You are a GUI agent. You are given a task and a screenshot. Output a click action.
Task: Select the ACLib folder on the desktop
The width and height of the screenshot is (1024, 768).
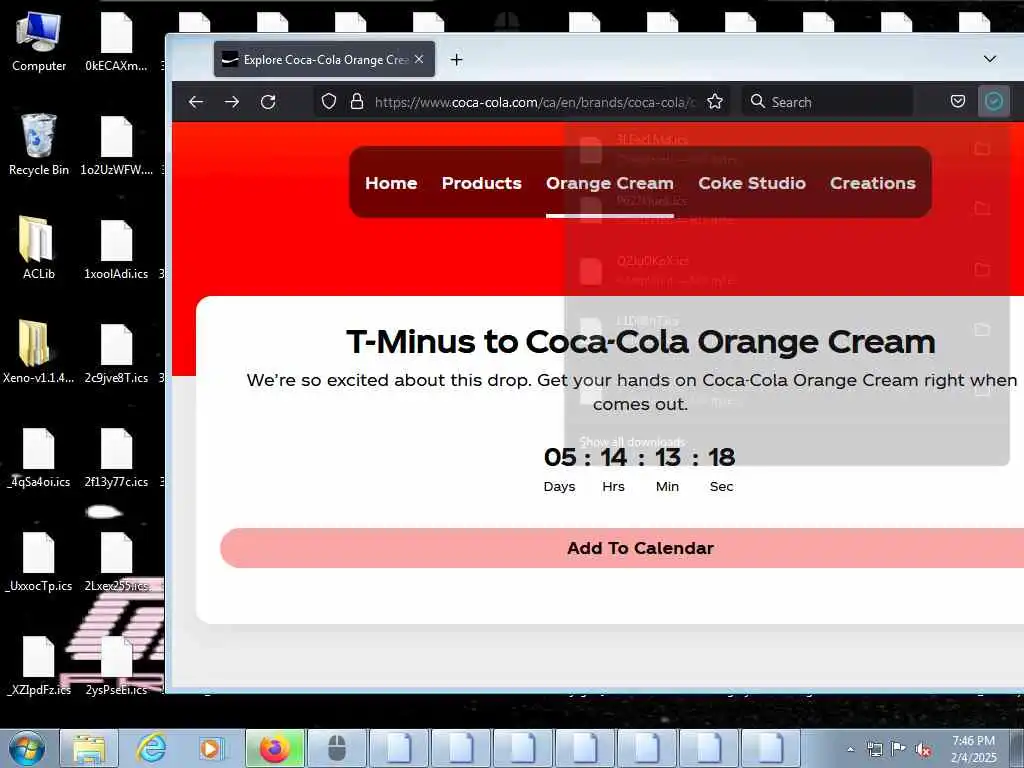coord(39,248)
